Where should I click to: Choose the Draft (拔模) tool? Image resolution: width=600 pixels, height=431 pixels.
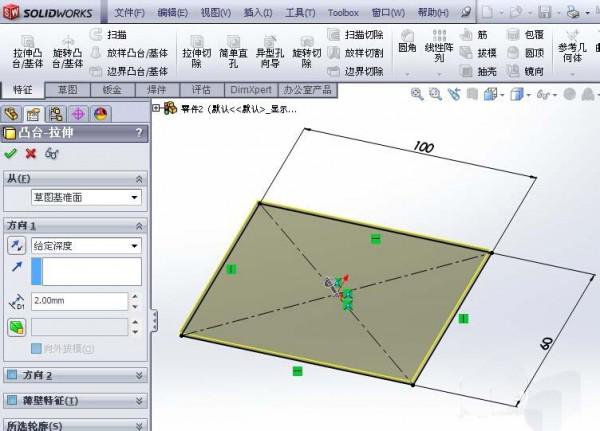click(478, 53)
